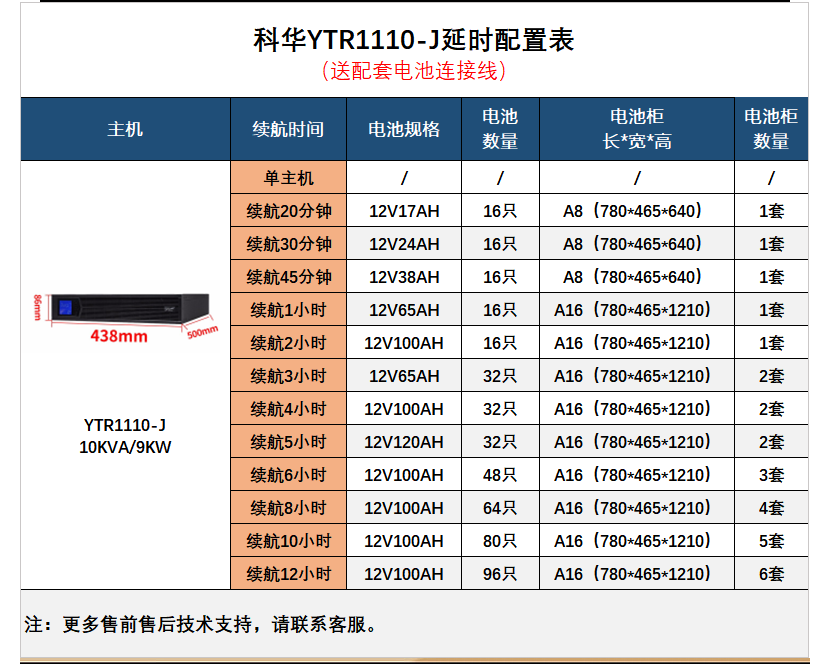This screenshot has height=664, width=839.
Task: Select the 续航45分钟 cell
Action: 288,277
